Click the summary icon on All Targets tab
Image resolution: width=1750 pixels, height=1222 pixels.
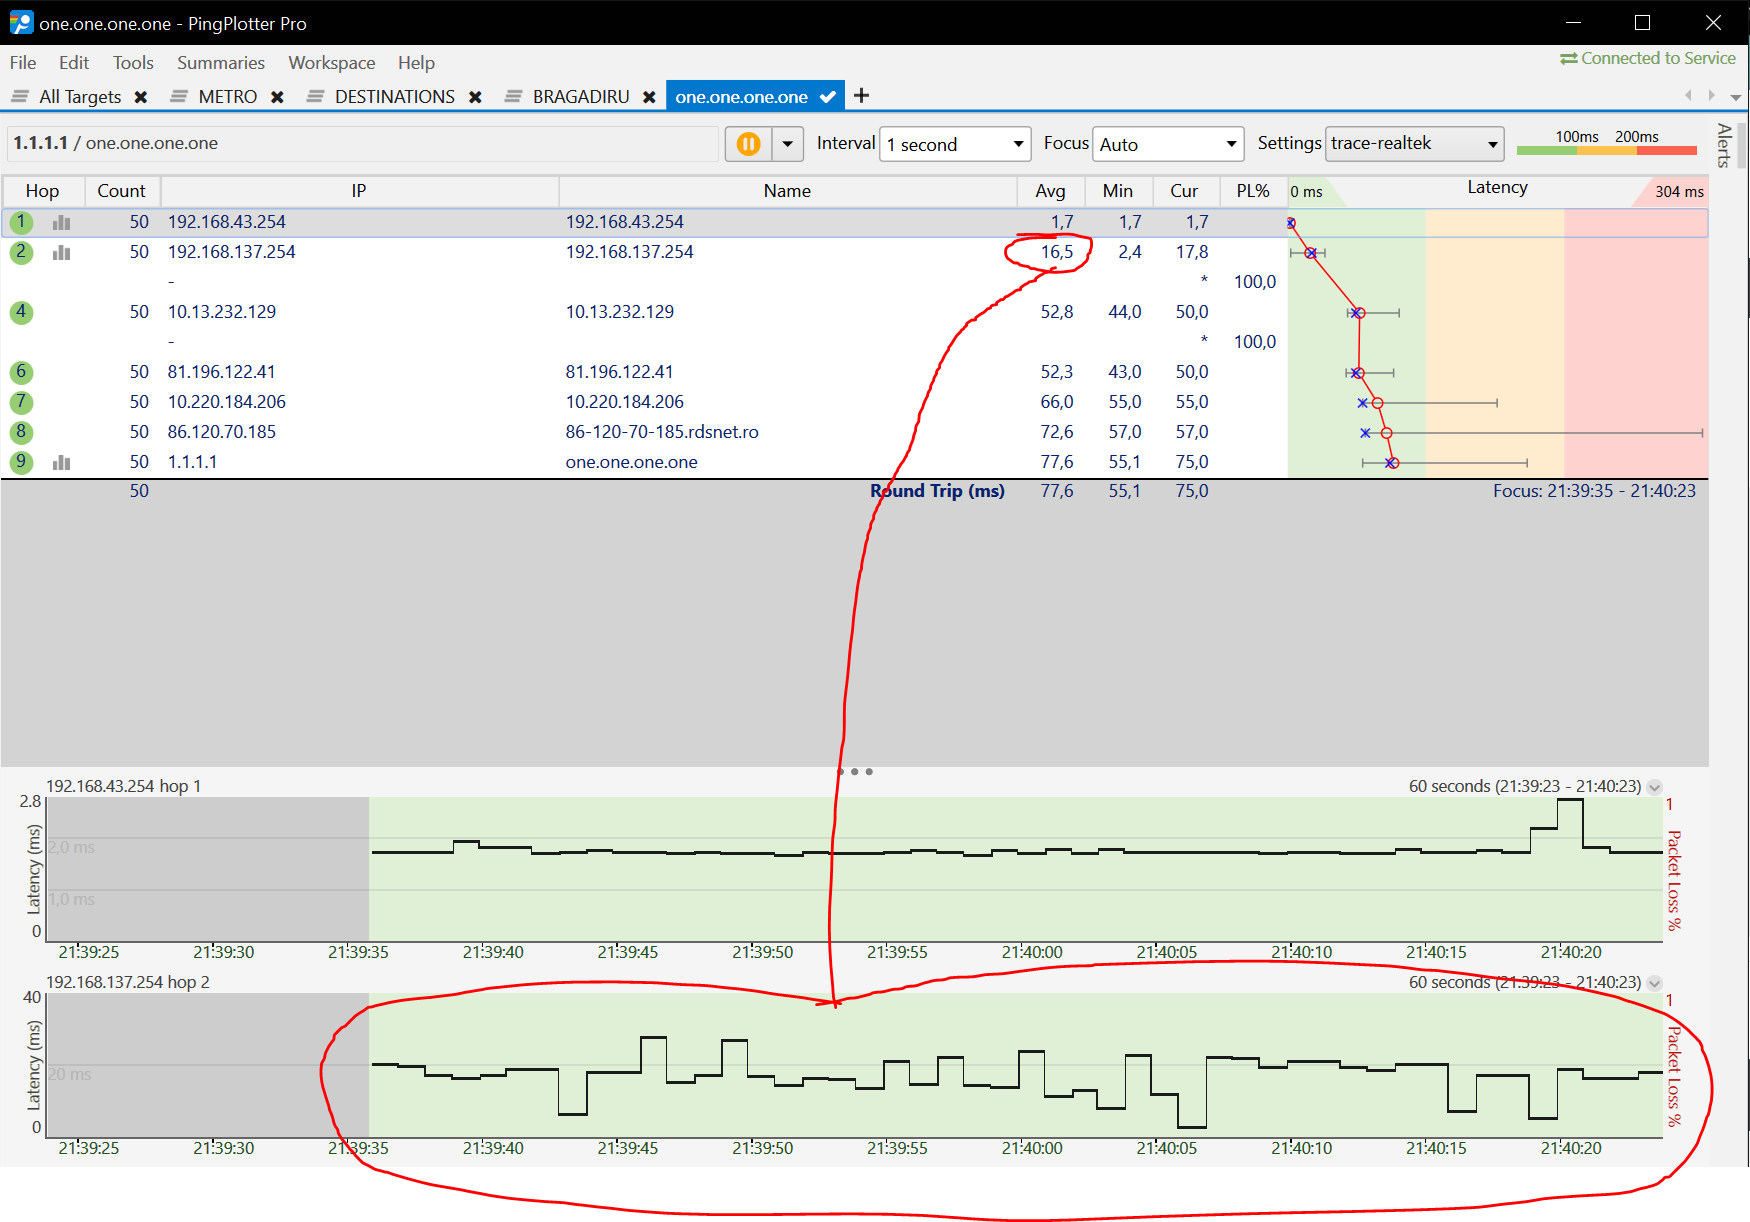coord(19,95)
